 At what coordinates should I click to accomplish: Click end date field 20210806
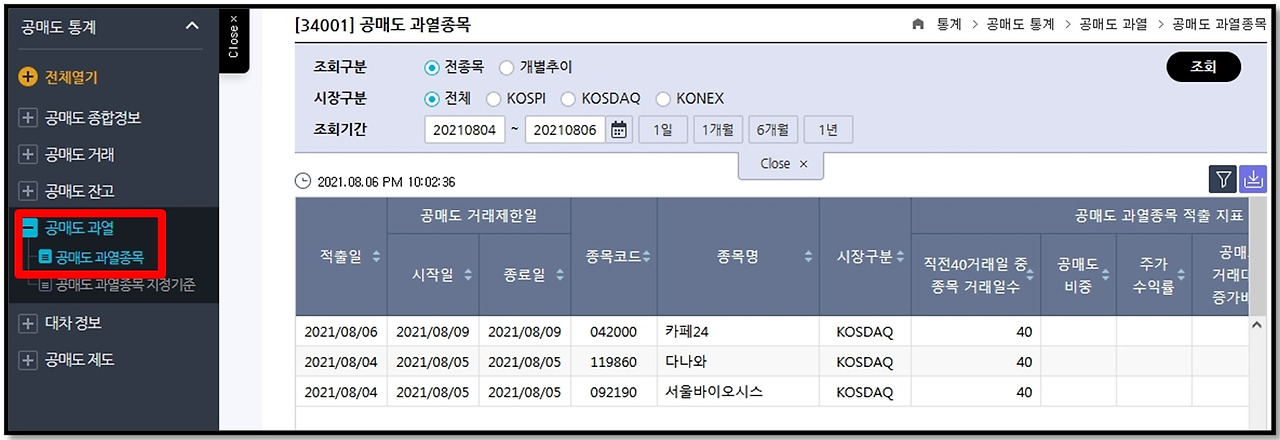click(x=565, y=130)
